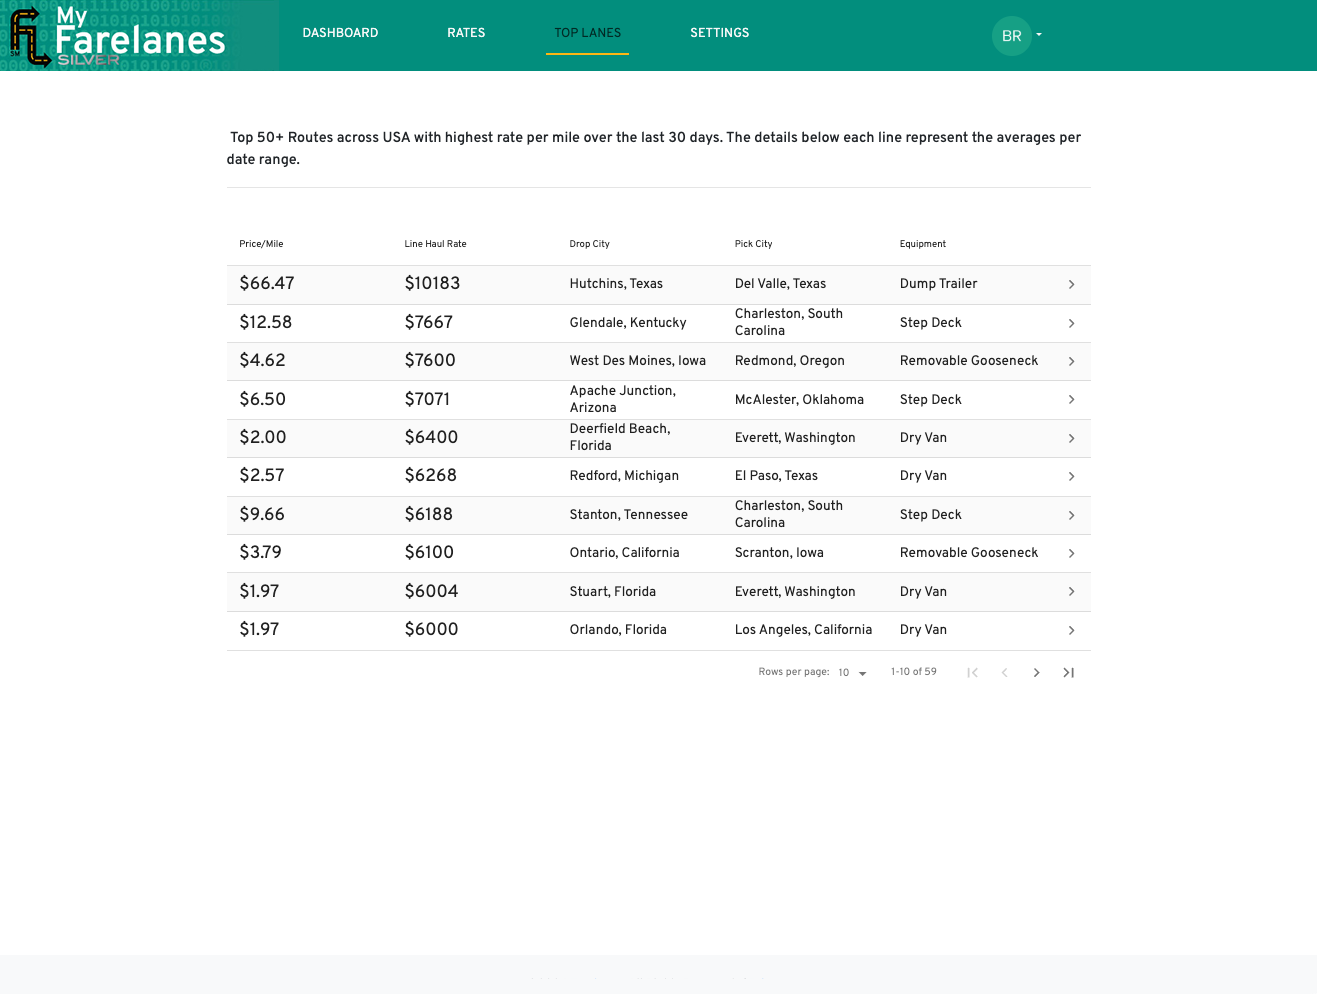
Task: Click the account dropdown arrow beside BR
Action: point(1039,35)
